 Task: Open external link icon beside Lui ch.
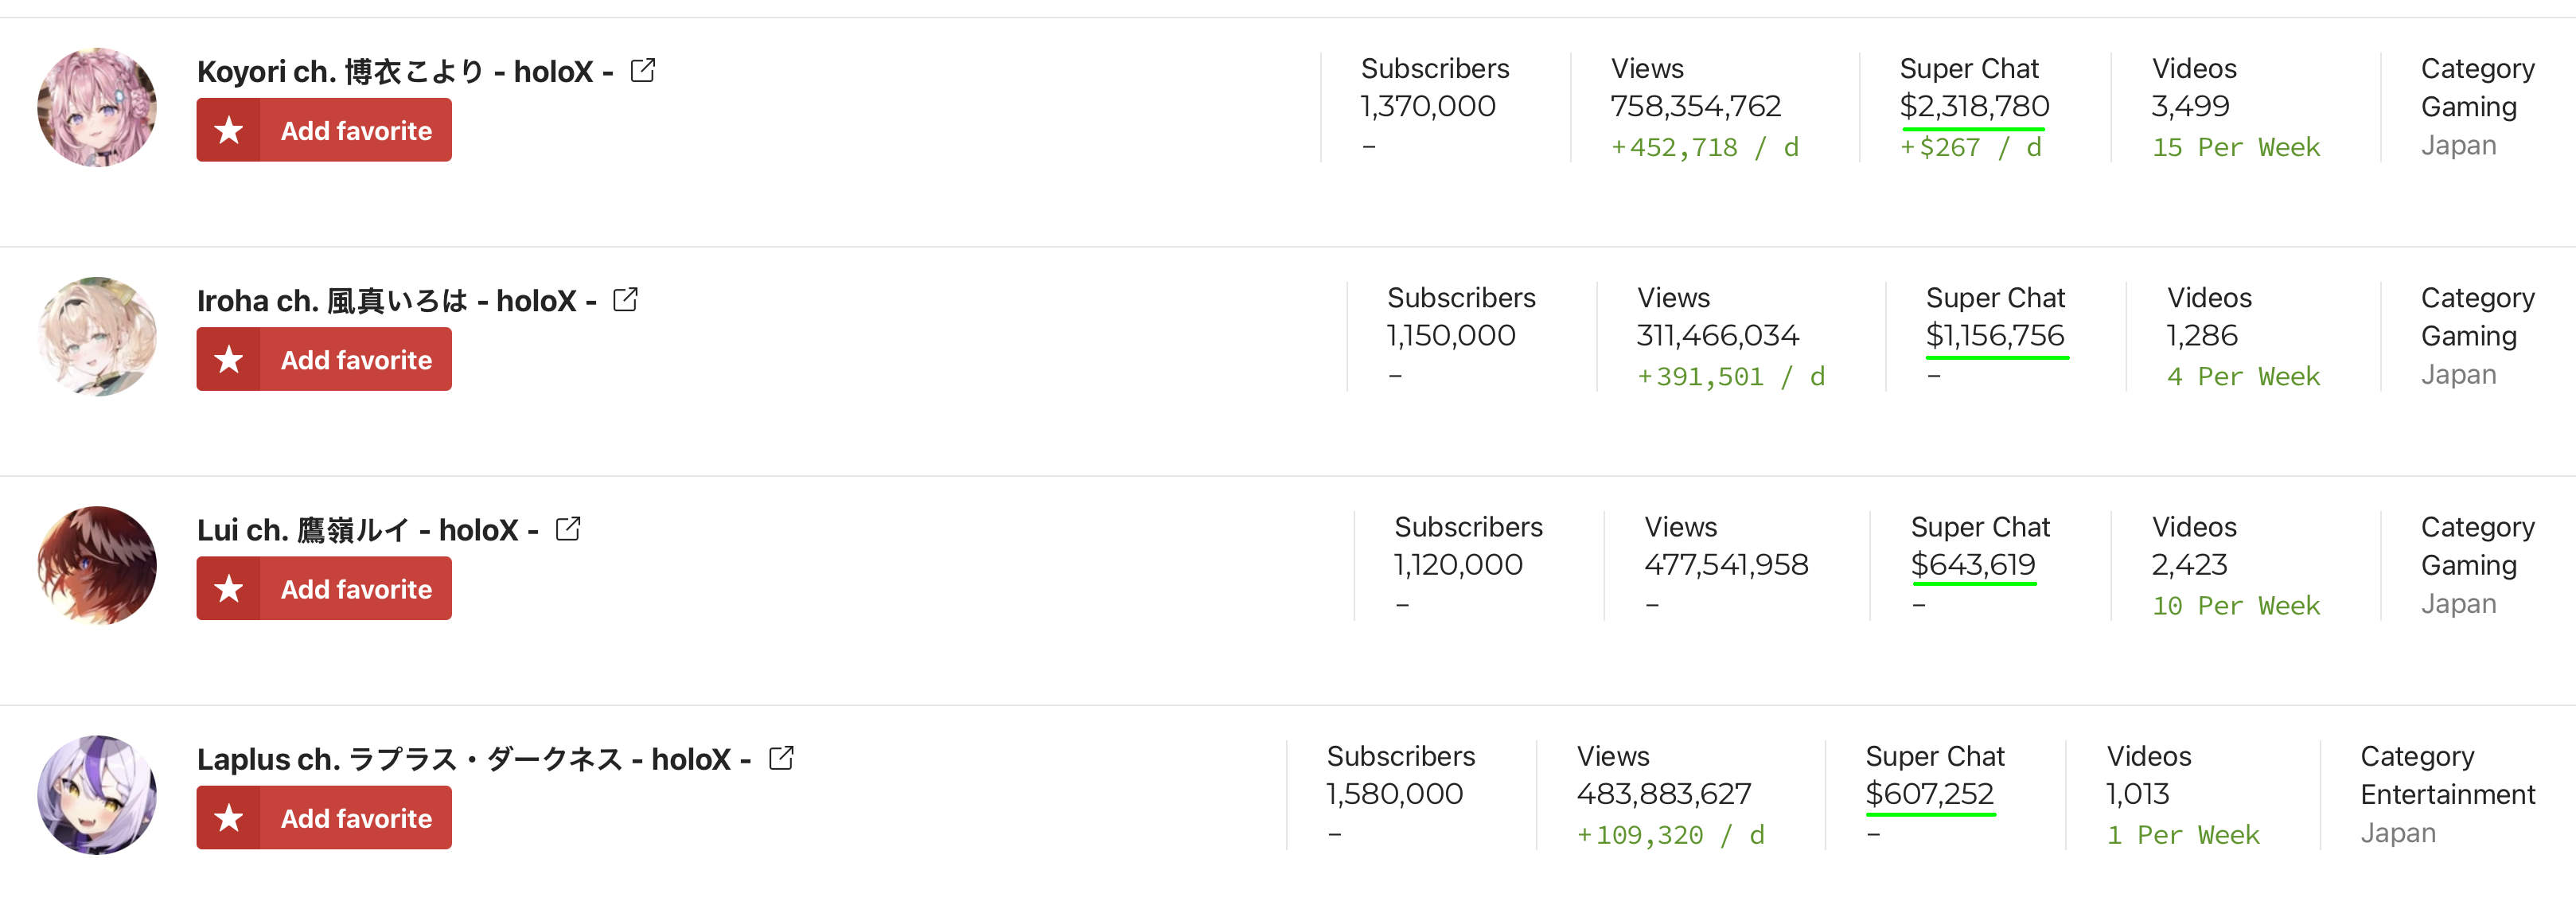[568, 529]
